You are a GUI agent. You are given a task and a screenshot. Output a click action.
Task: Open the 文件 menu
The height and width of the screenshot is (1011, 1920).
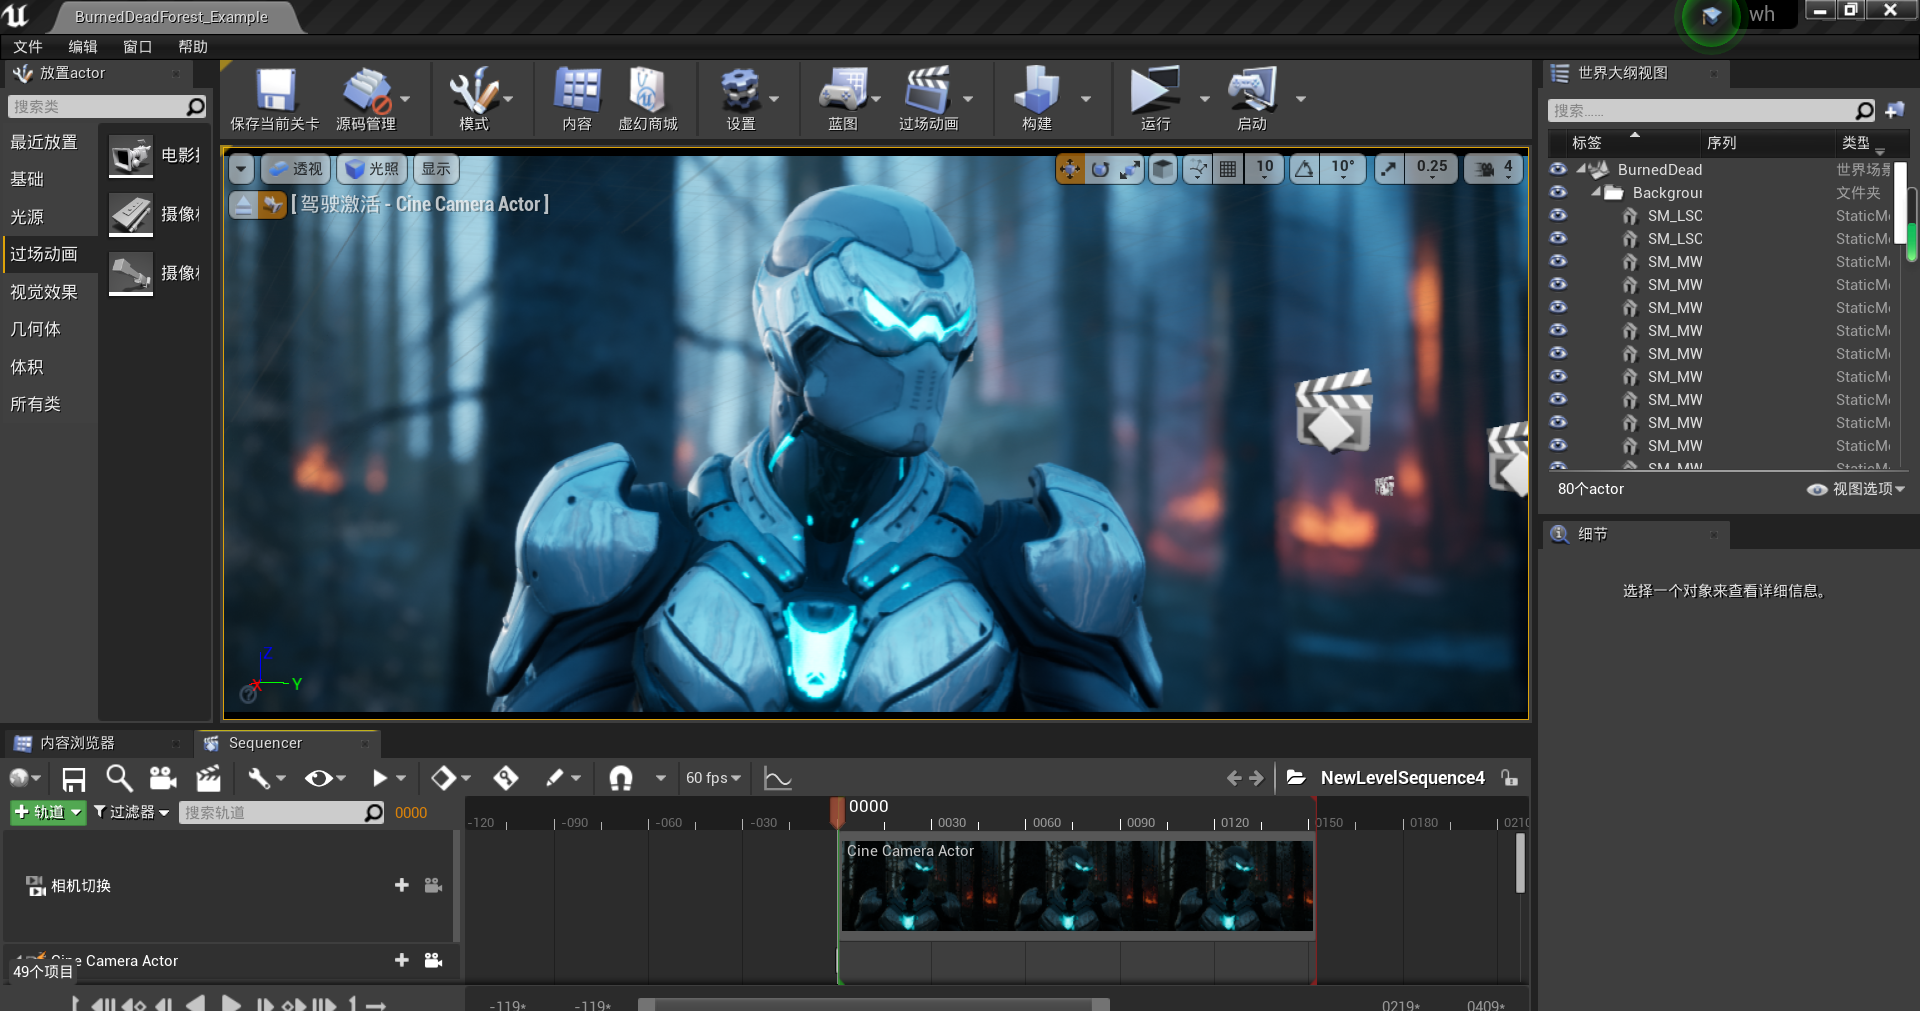(28, 47)
